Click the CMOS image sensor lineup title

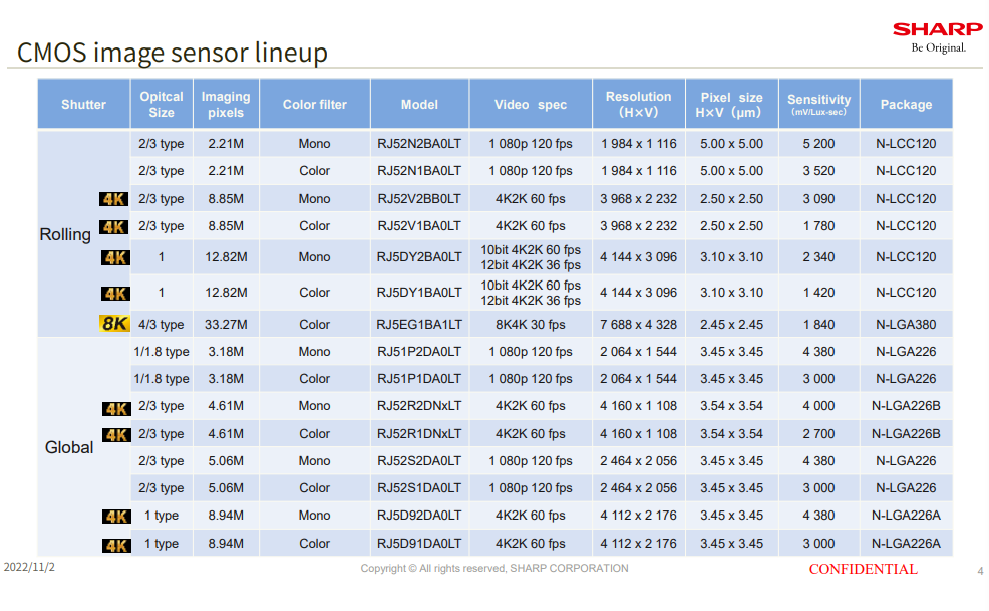(x=172, y=52)
